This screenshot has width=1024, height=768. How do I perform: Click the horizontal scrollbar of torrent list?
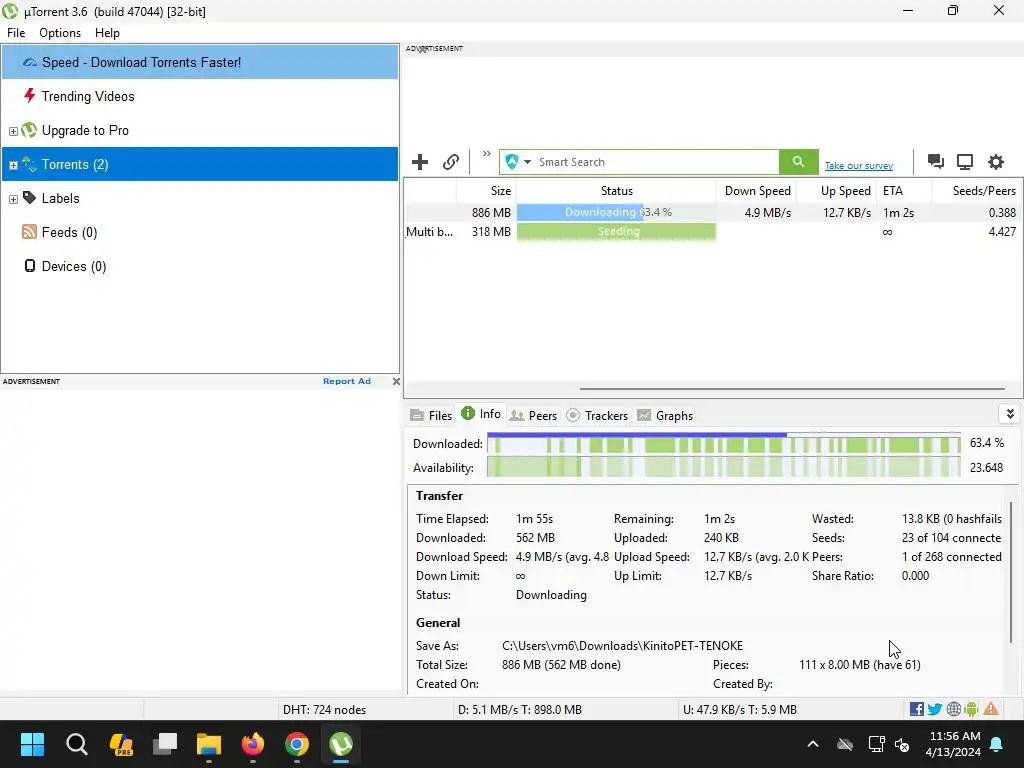coord(792,389)
